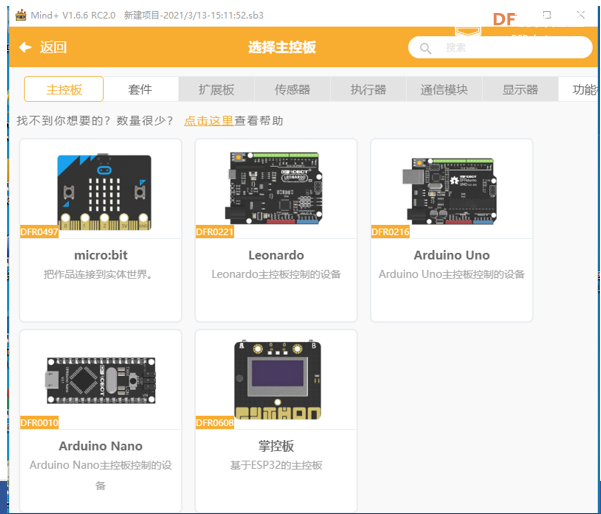Select the micro:bit board image

click(104, 192)
